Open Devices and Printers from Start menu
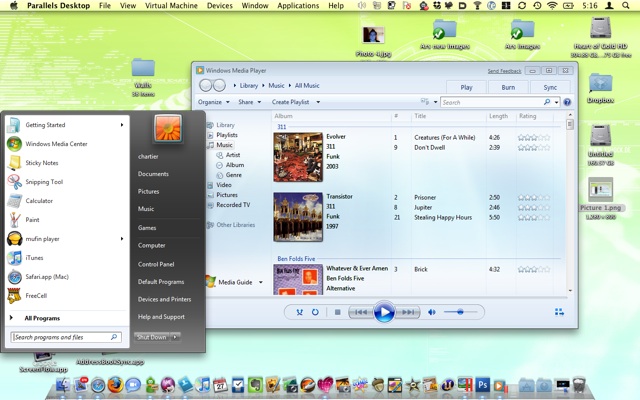Screen dimensions: 640x400 coord(164,300)
